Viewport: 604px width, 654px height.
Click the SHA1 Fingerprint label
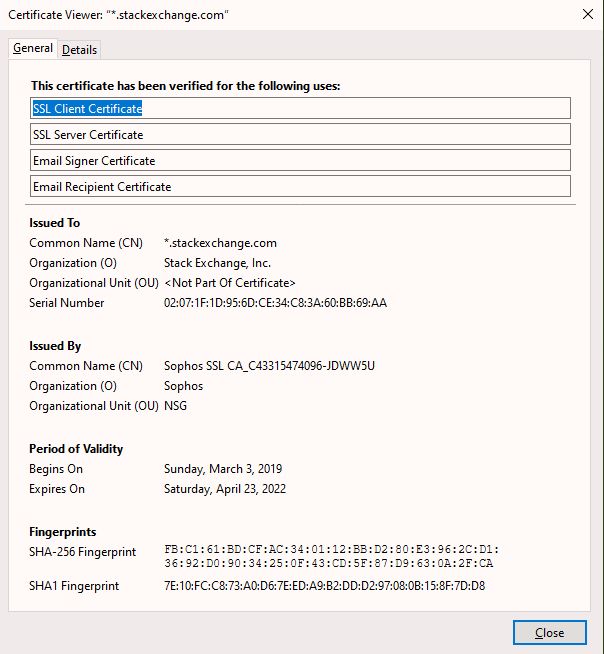click(x=74, y=586)
